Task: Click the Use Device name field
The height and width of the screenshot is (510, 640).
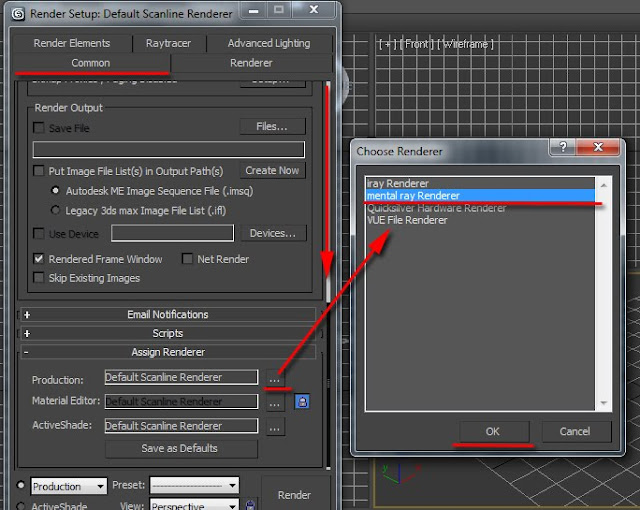Action: [173, 233]
